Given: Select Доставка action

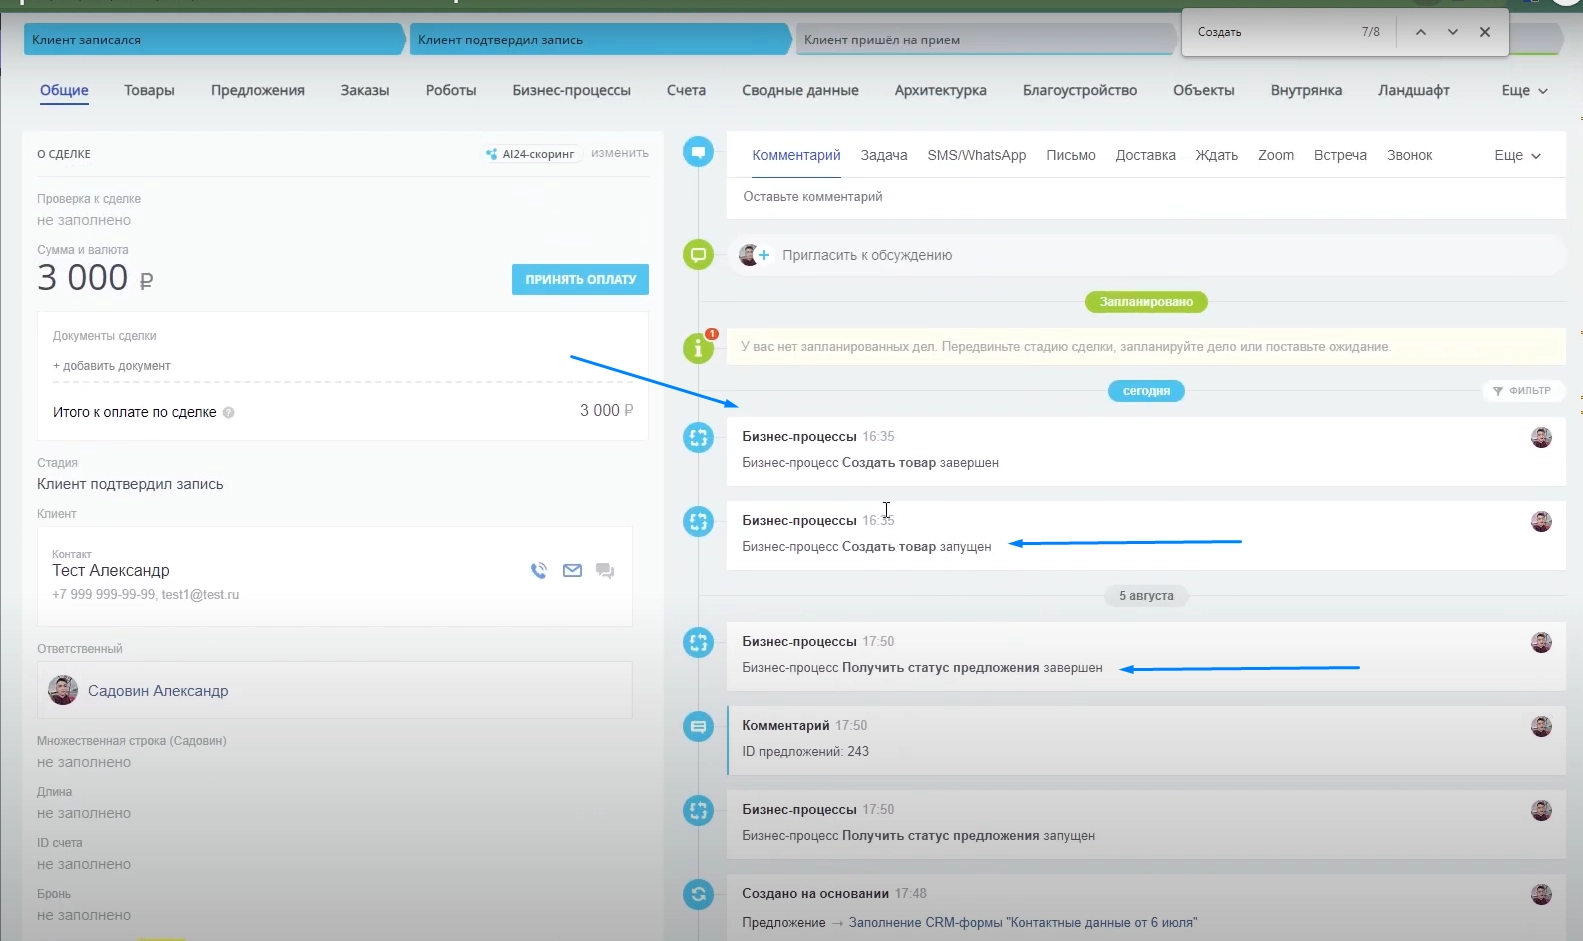Looking at the screenshot, I should 1146,155.
